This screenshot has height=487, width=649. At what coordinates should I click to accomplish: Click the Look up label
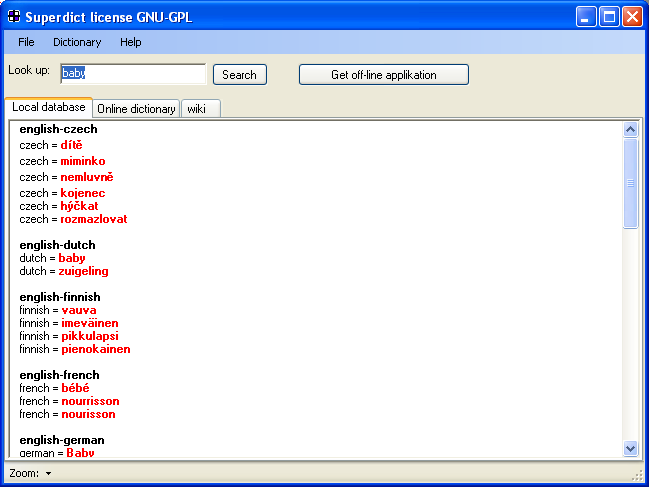(29, 70)
